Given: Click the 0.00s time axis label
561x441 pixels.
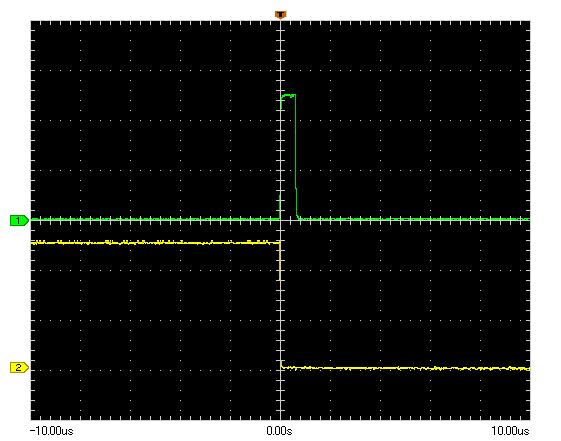Looking at the screenshot, I should coord(279,431).
